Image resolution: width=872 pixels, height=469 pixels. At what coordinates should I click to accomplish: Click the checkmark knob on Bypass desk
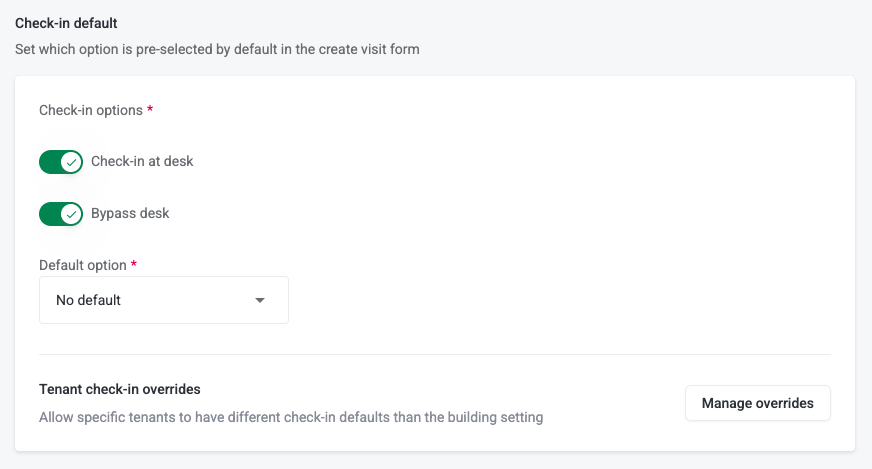pos(70,214)
